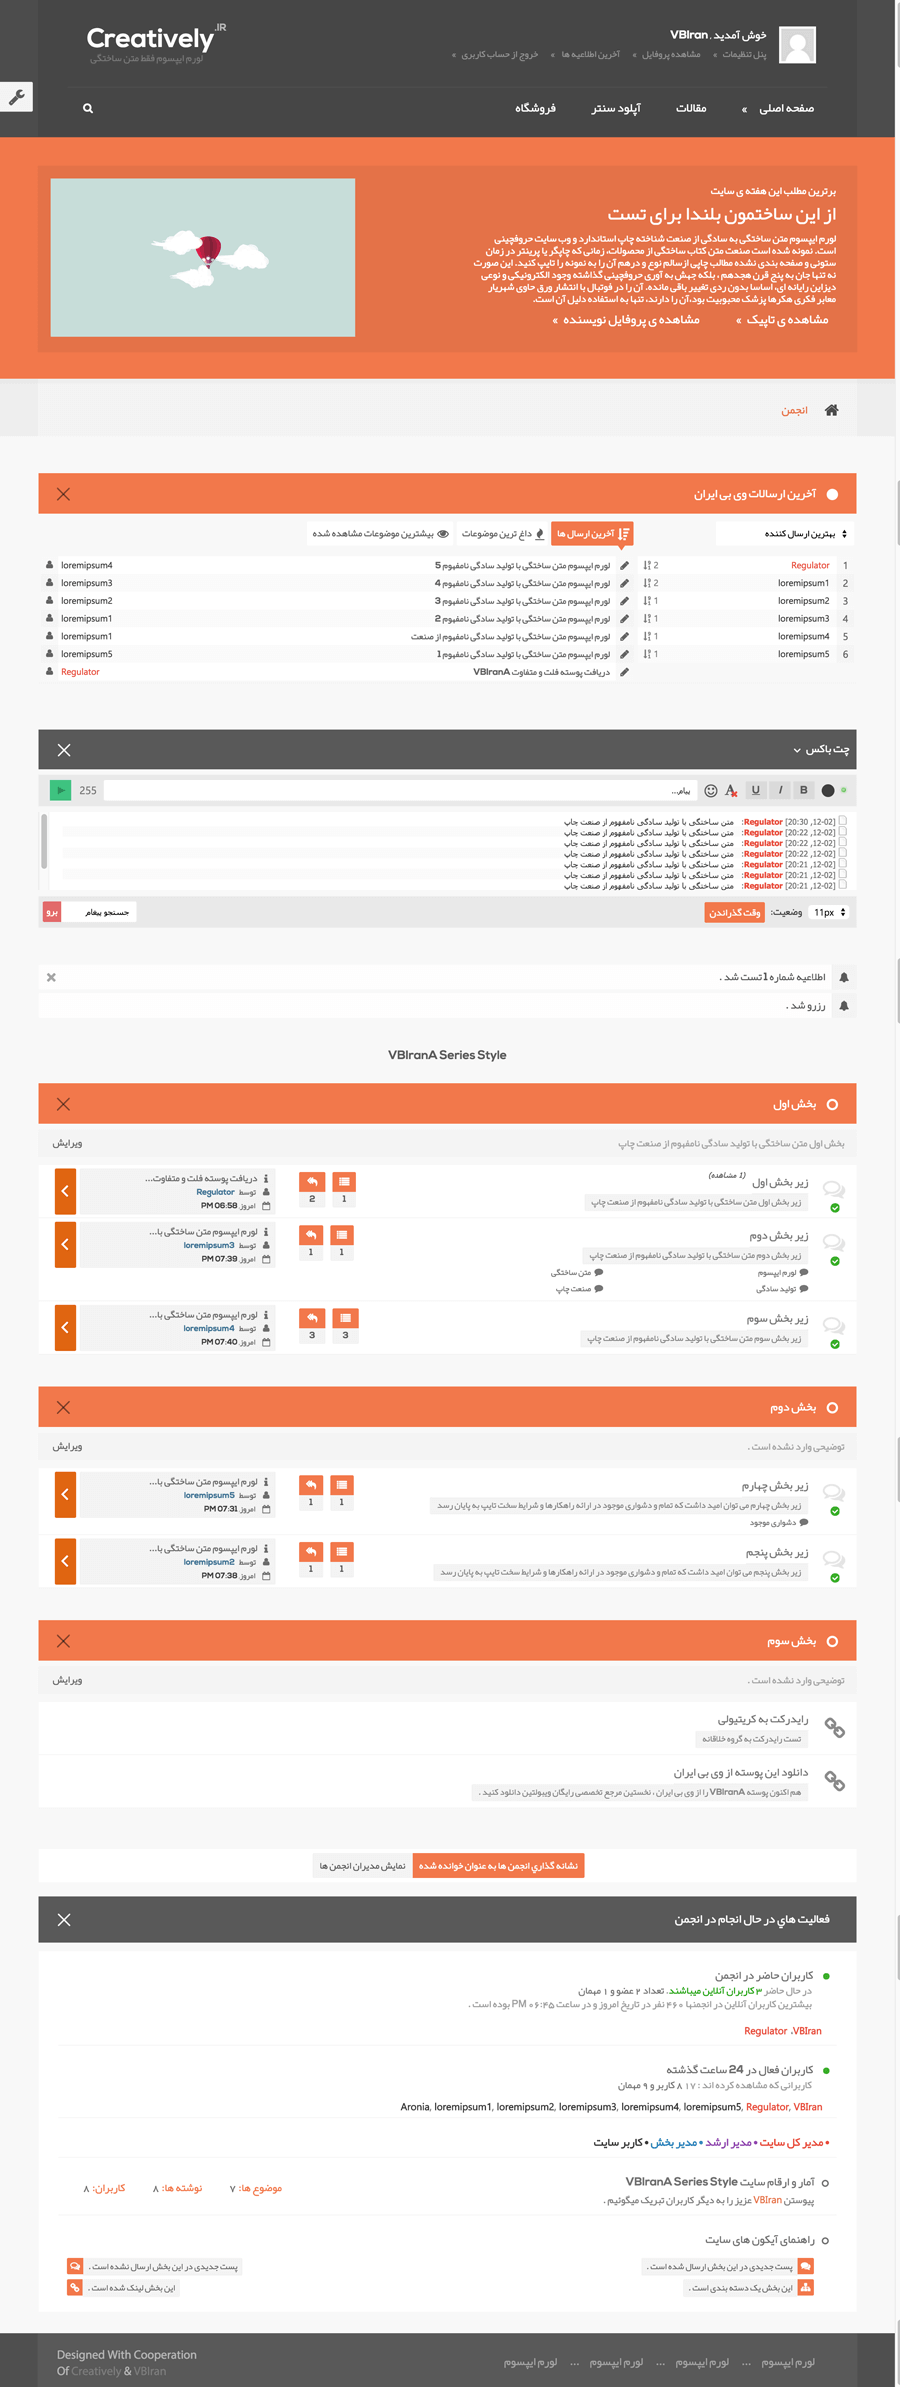This screenshot has height=2387, width=900.
Task: Tick the checkbox on the sixth chat message row
Action: (842, 875)
